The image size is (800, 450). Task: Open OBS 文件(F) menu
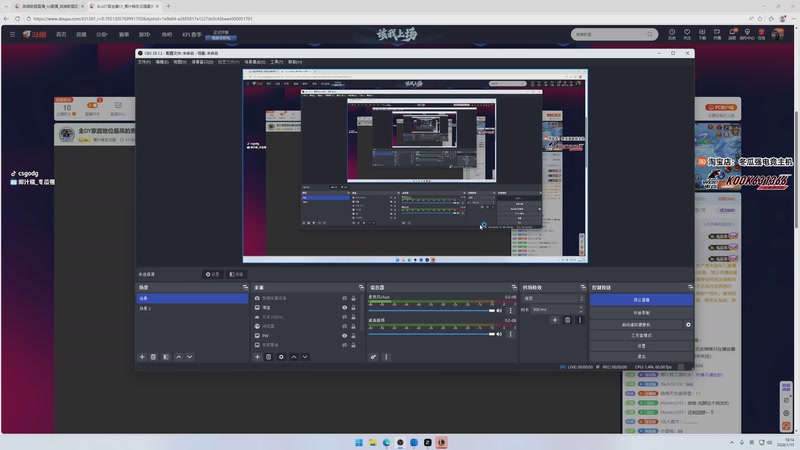(x=144, y=62)
